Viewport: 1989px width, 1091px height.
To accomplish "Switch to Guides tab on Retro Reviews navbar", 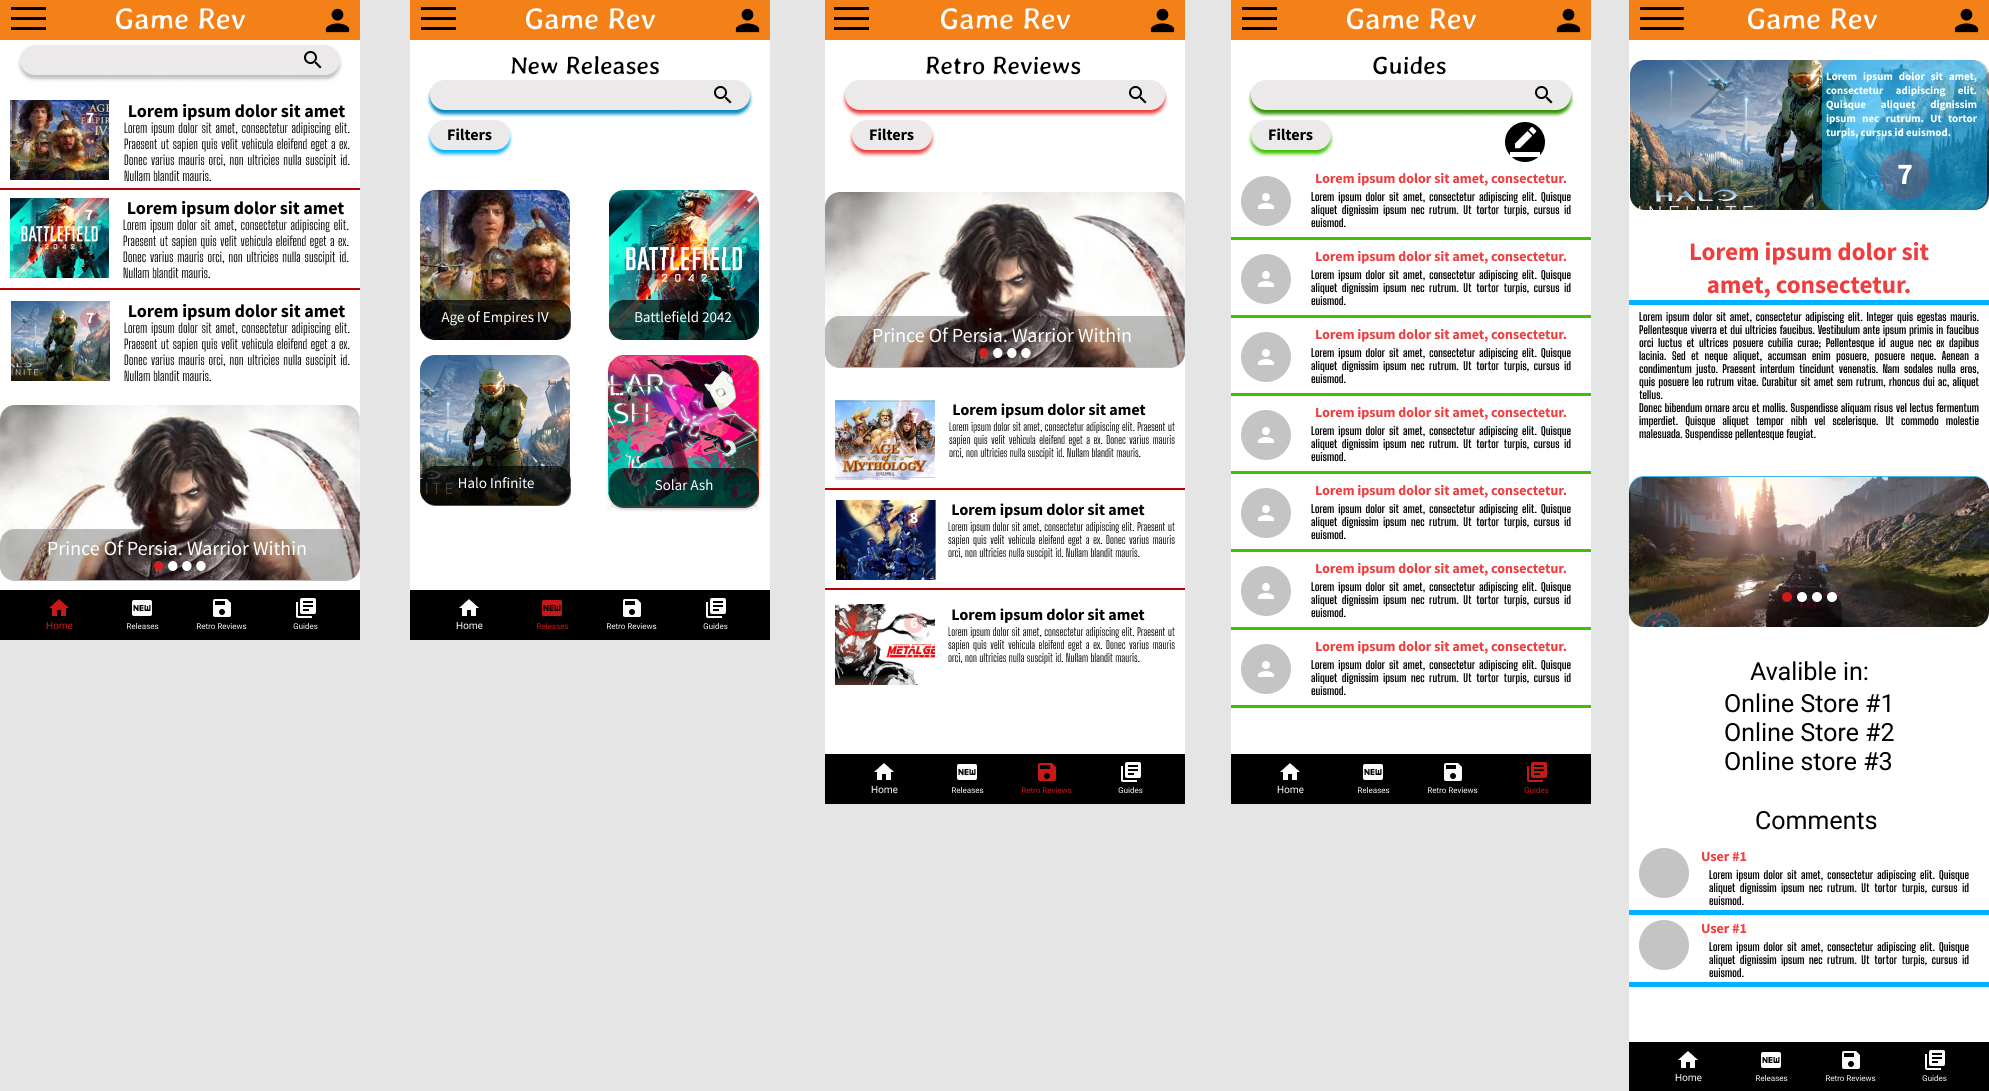I will 1130,777.
